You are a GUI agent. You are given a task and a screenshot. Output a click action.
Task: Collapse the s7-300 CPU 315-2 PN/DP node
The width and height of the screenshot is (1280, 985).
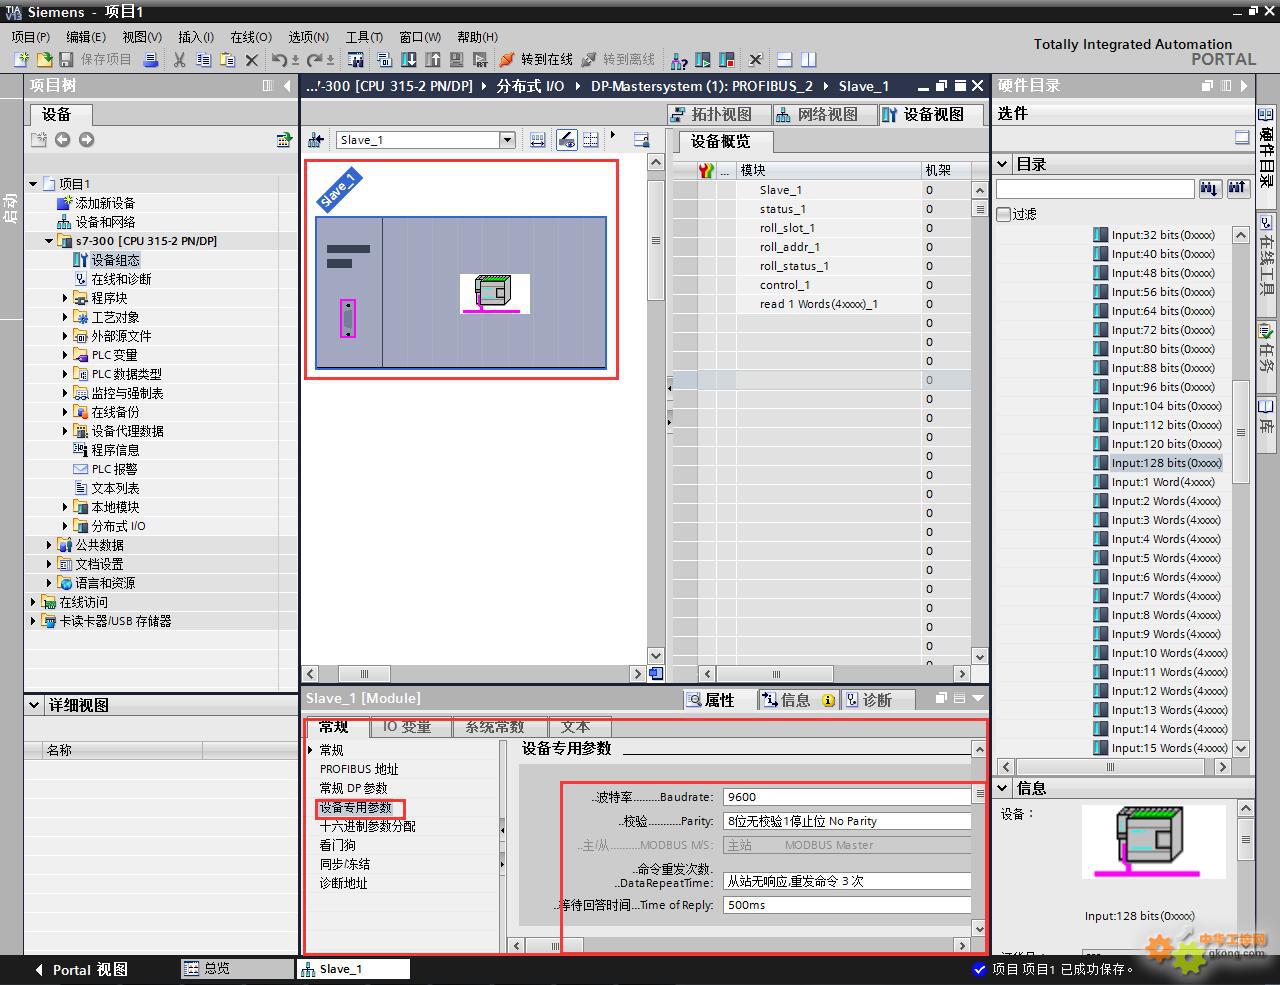(49, 241)
